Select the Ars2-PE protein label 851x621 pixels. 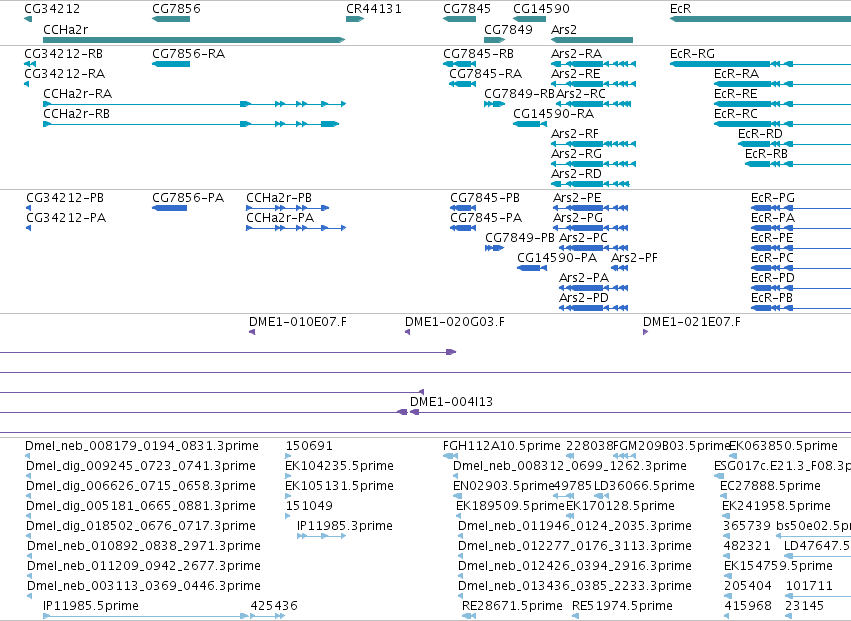tap(577, 198)
